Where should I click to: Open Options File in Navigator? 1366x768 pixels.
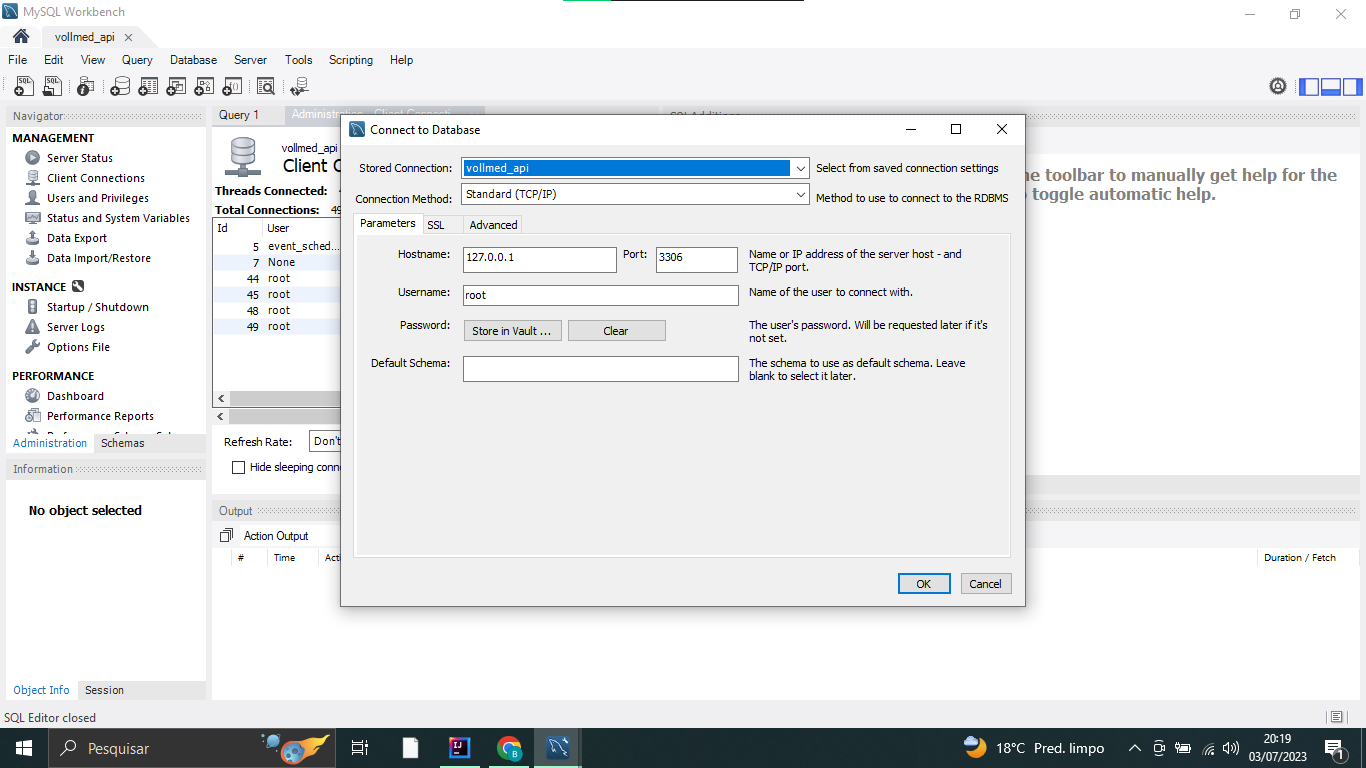point(78,347)
